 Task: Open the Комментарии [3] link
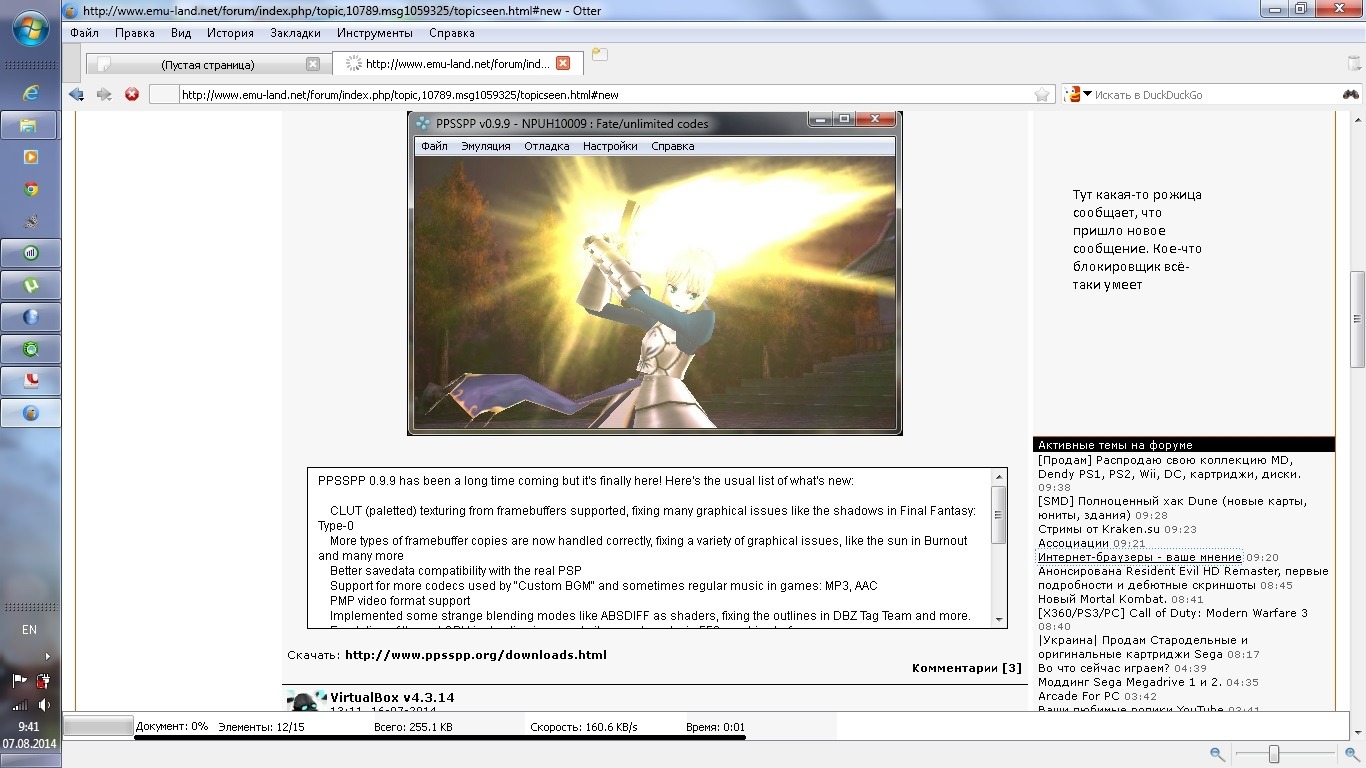967,668
